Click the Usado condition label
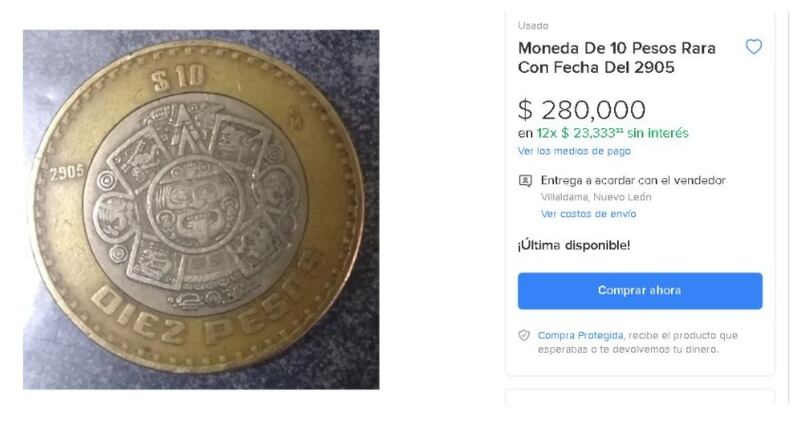Viewport: 800px width, 423px height. pyautogui.click(x=533, y=26)
